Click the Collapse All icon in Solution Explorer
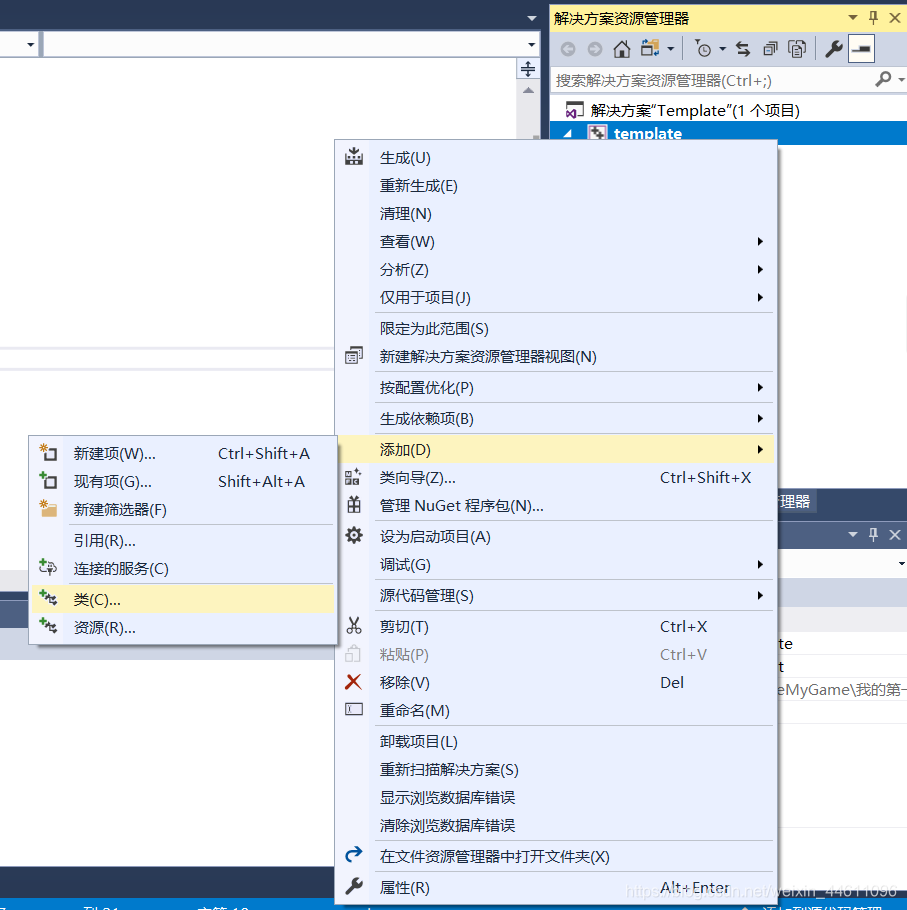Screen dimensions: 907x910 [770, 49]
